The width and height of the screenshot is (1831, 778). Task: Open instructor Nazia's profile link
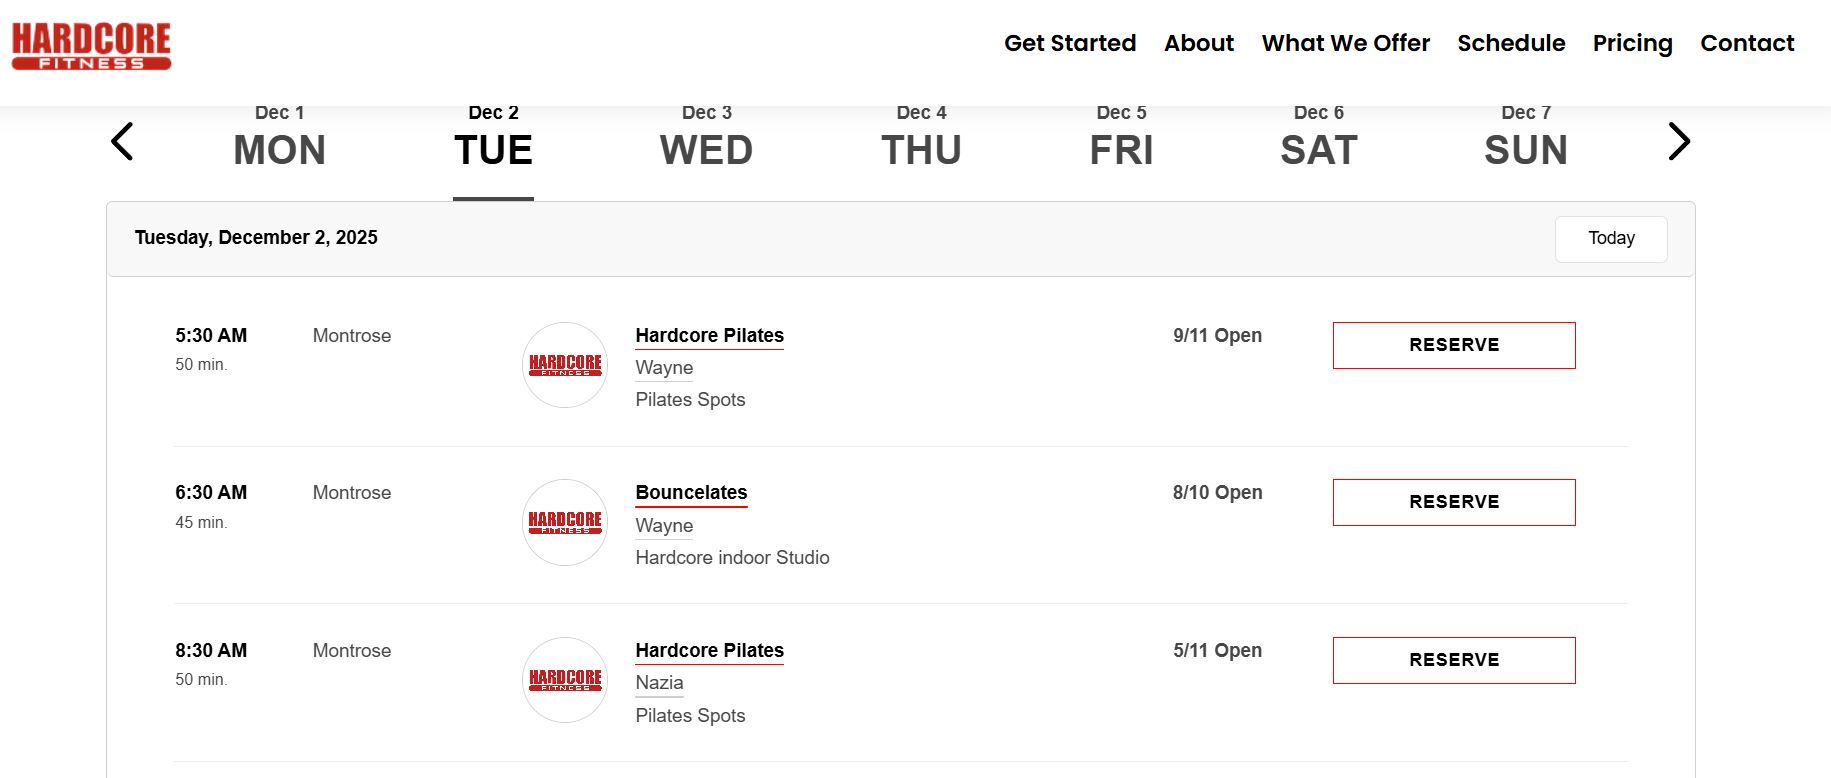659,683
